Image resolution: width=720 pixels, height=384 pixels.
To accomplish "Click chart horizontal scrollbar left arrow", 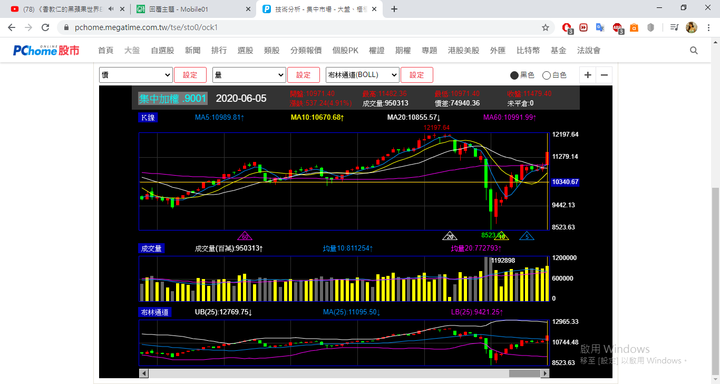I will [x=143, y=373].
